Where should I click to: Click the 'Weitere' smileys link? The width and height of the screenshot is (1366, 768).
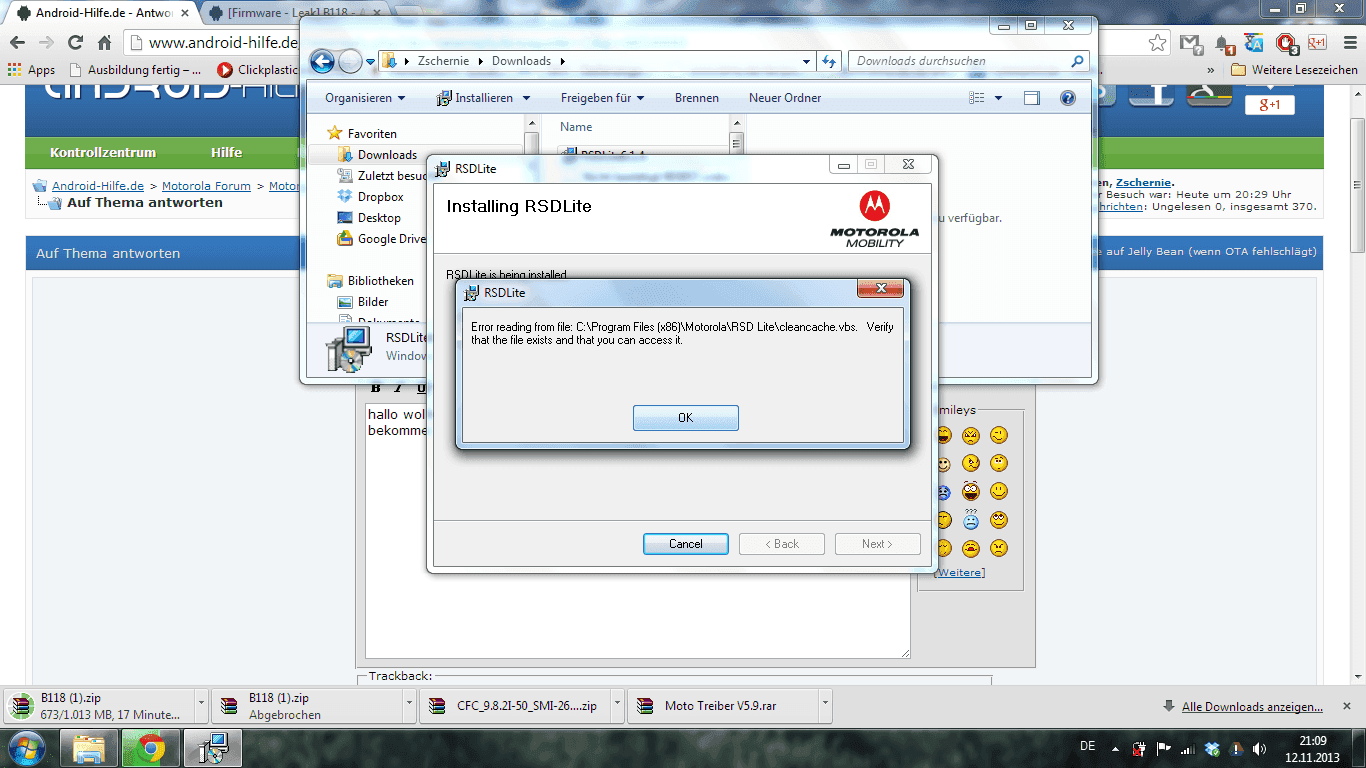[x=959, y=572]
